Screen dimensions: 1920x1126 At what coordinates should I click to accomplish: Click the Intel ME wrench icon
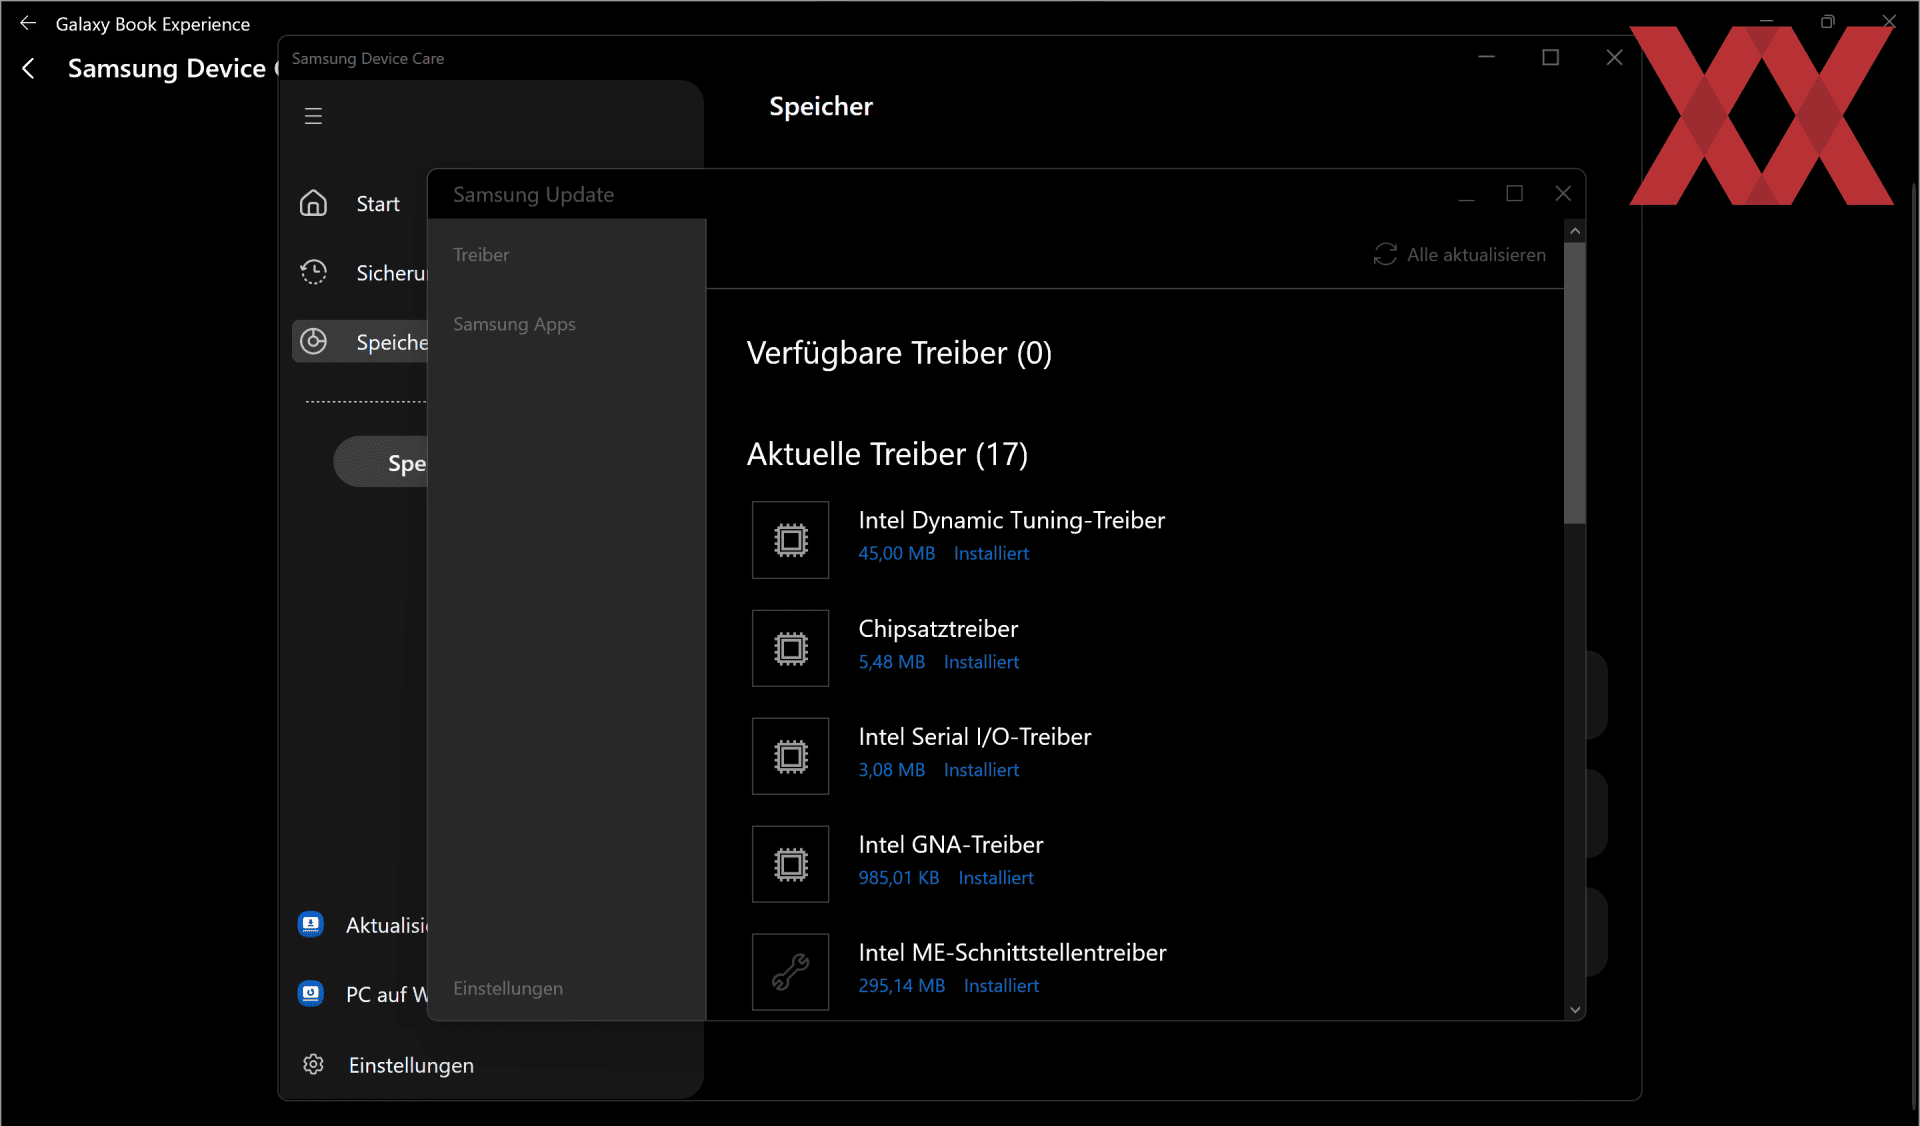point(791,972)
